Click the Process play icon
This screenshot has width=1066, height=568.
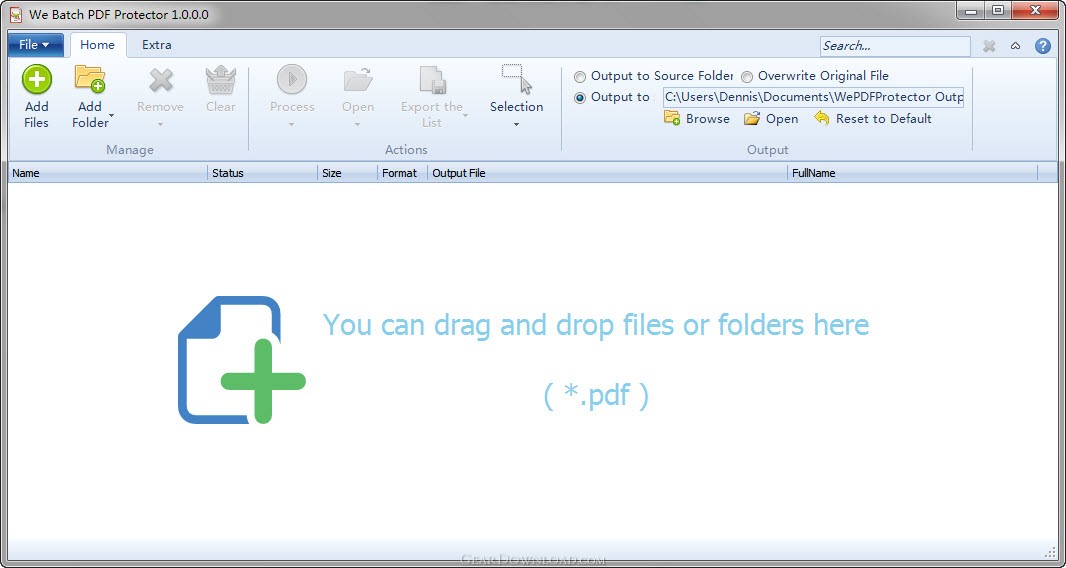tap(292, 80)
